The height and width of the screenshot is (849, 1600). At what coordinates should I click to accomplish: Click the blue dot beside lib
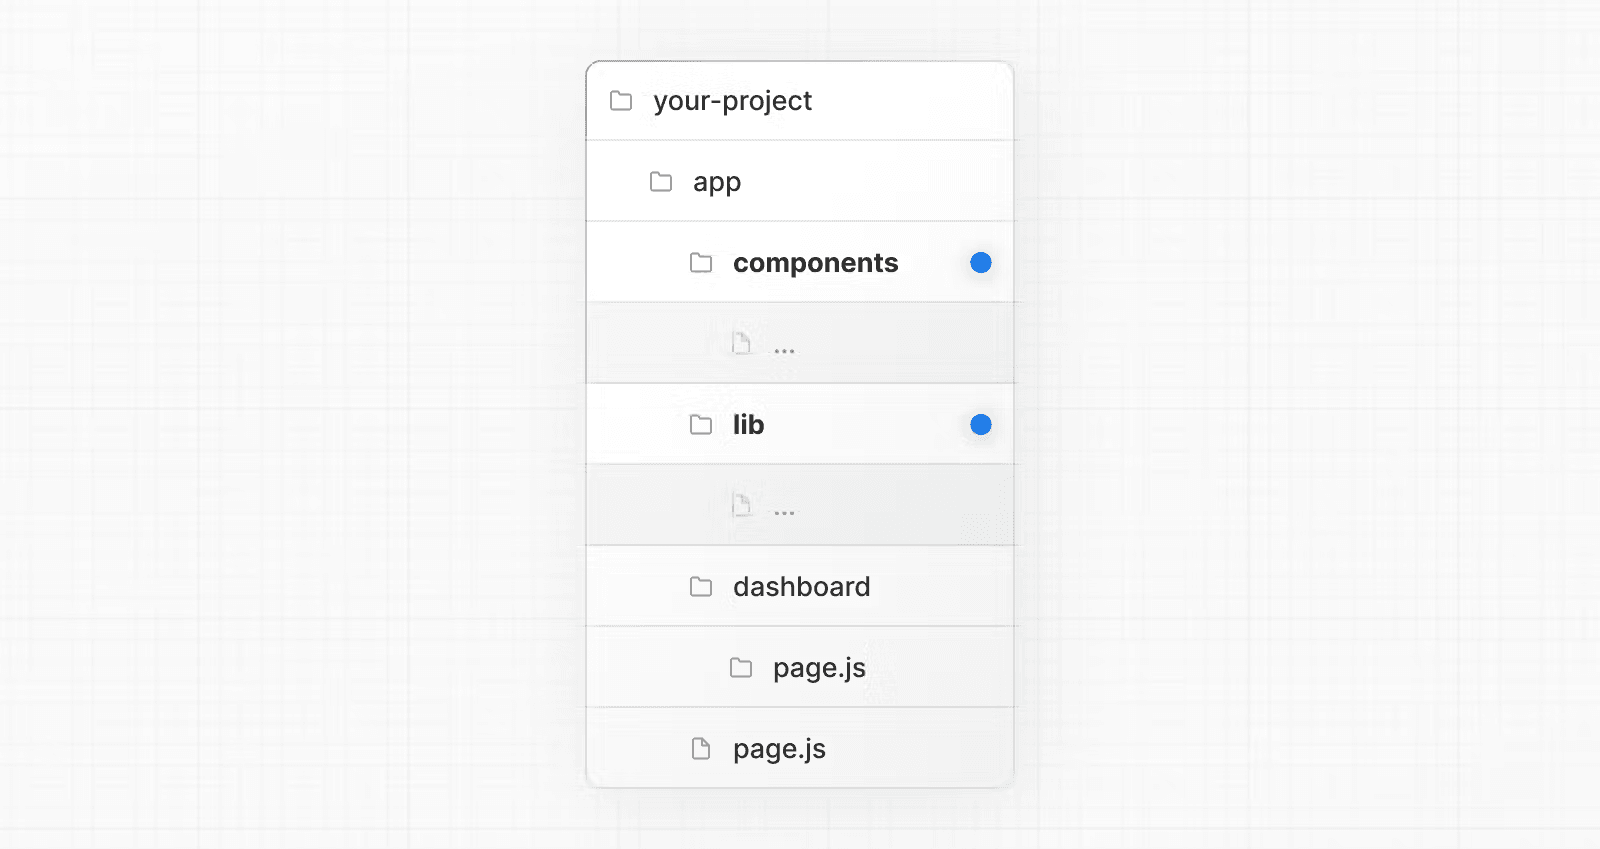(981, 425)
